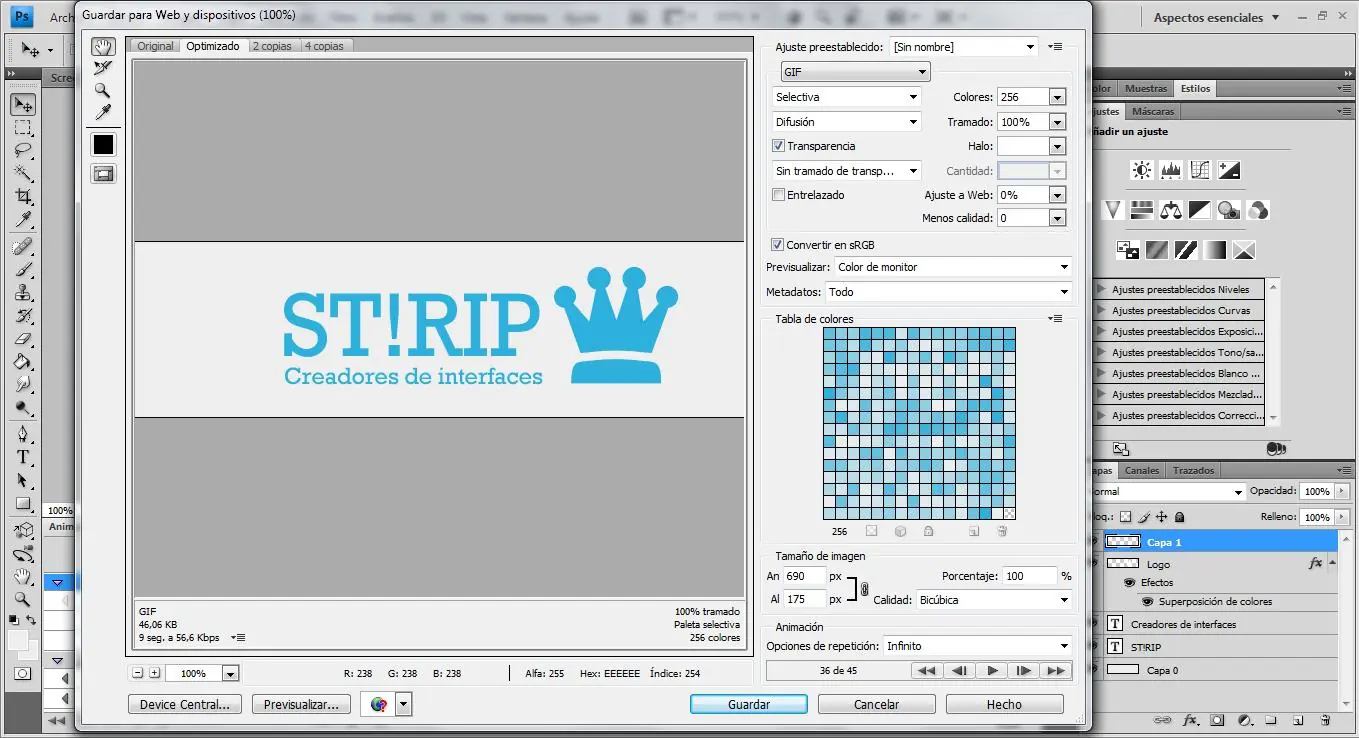Open the Difusión dither method dropdown
Image resolution: width=1359 pixels, height=738 pixels.
pos(846,122)
